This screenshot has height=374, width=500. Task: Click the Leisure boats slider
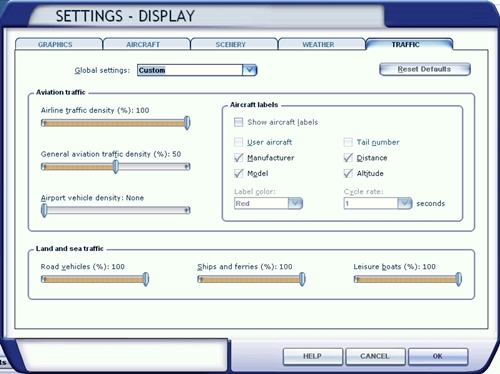pos(408,279)
